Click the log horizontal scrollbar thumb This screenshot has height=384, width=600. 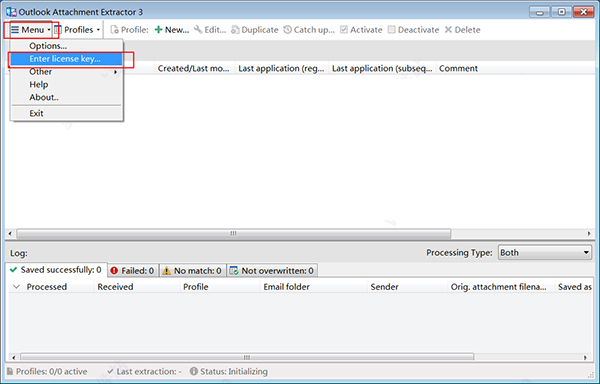pyautogui.click(x=247, y=358)
